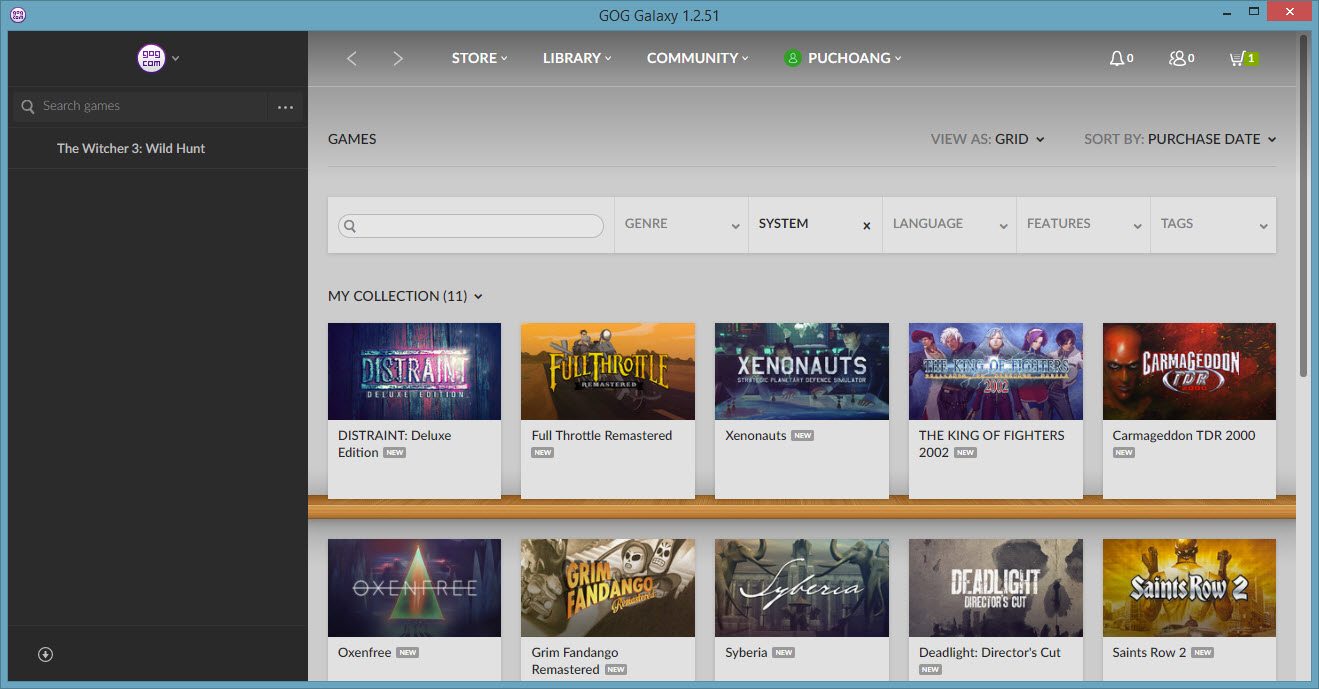Expand the LANGUAGE filter dropdown
This screenshot has height=689, width=1319.
tap(949, 224)
